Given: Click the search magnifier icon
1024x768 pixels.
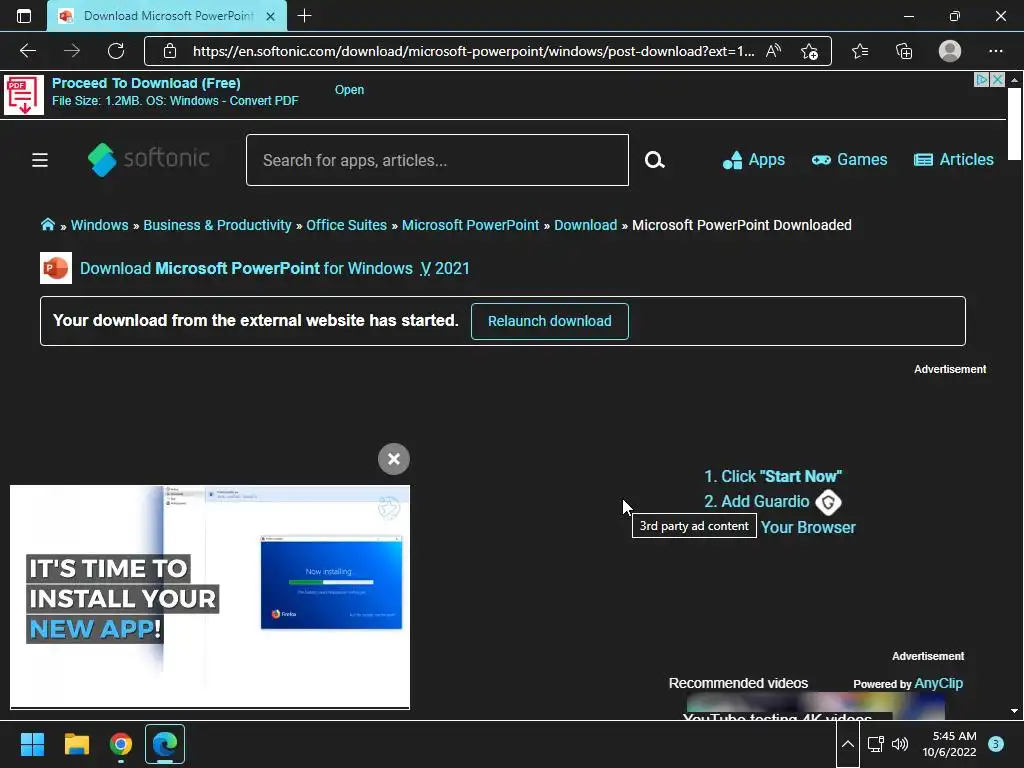Looking at the screenshot, I should (654, 160).
